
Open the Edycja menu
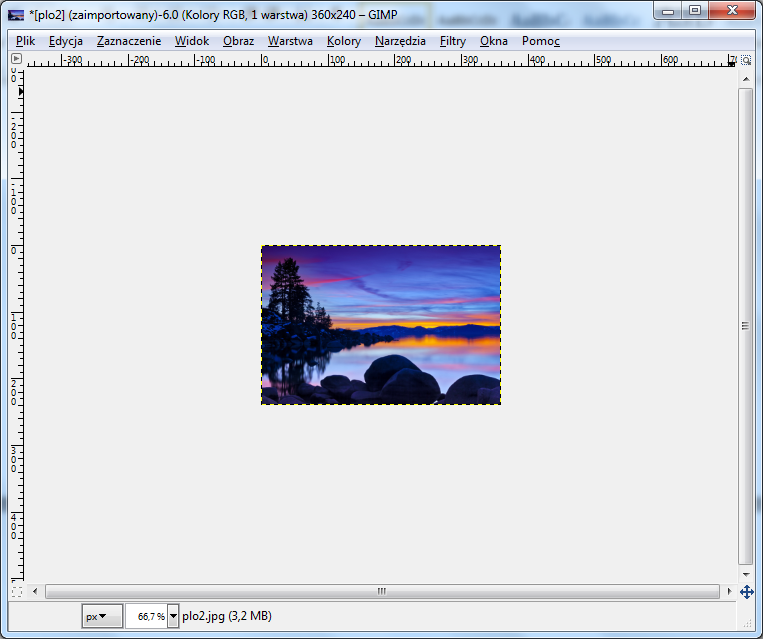pyautogui.click(x=66, y=41)
